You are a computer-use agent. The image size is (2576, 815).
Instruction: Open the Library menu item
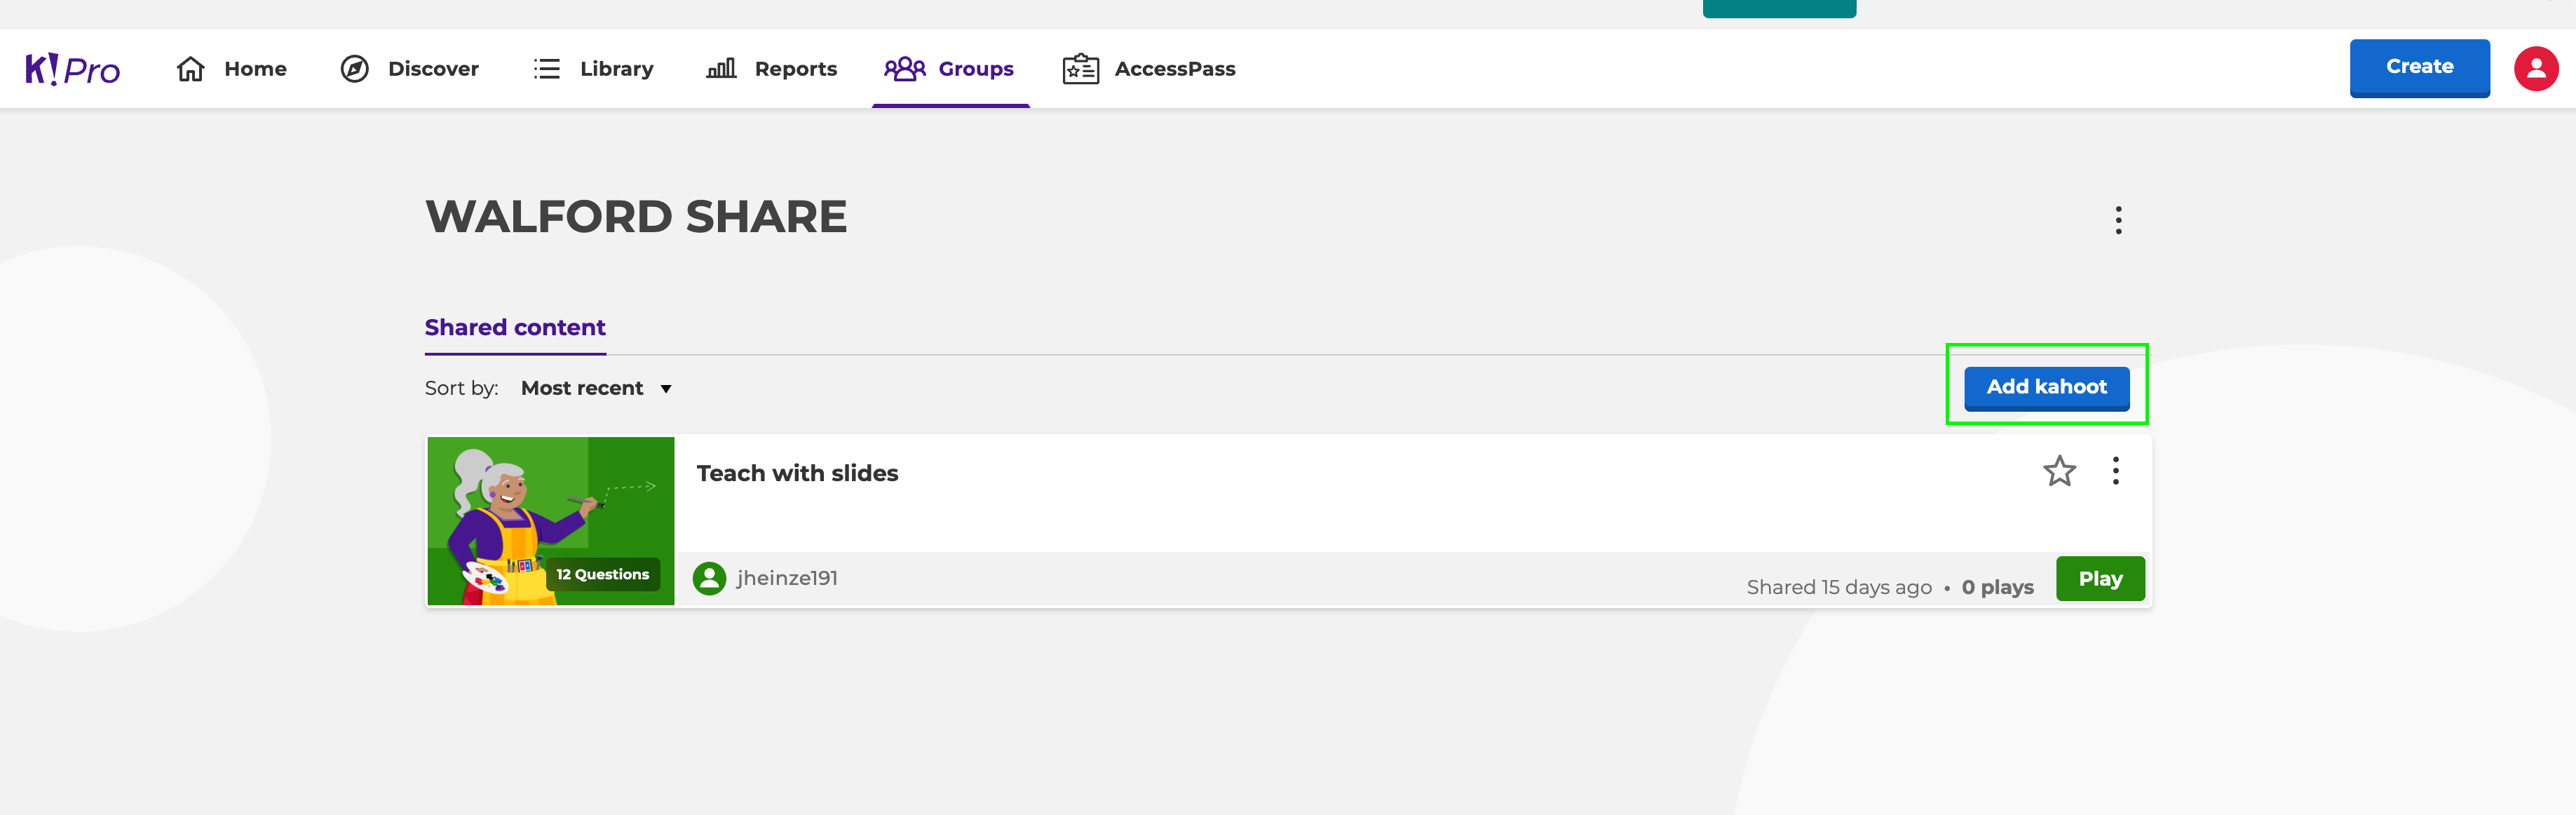pyautogui.click(x=616, y=69)
